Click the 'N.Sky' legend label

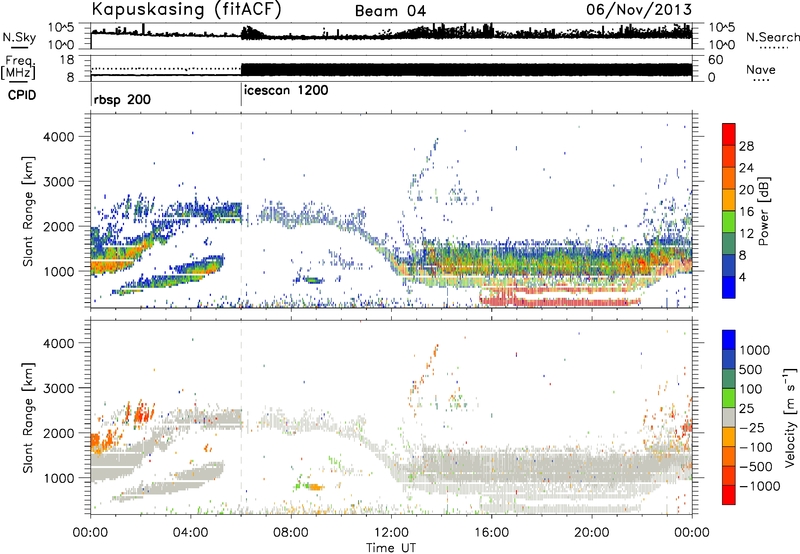tap(19, 37)
